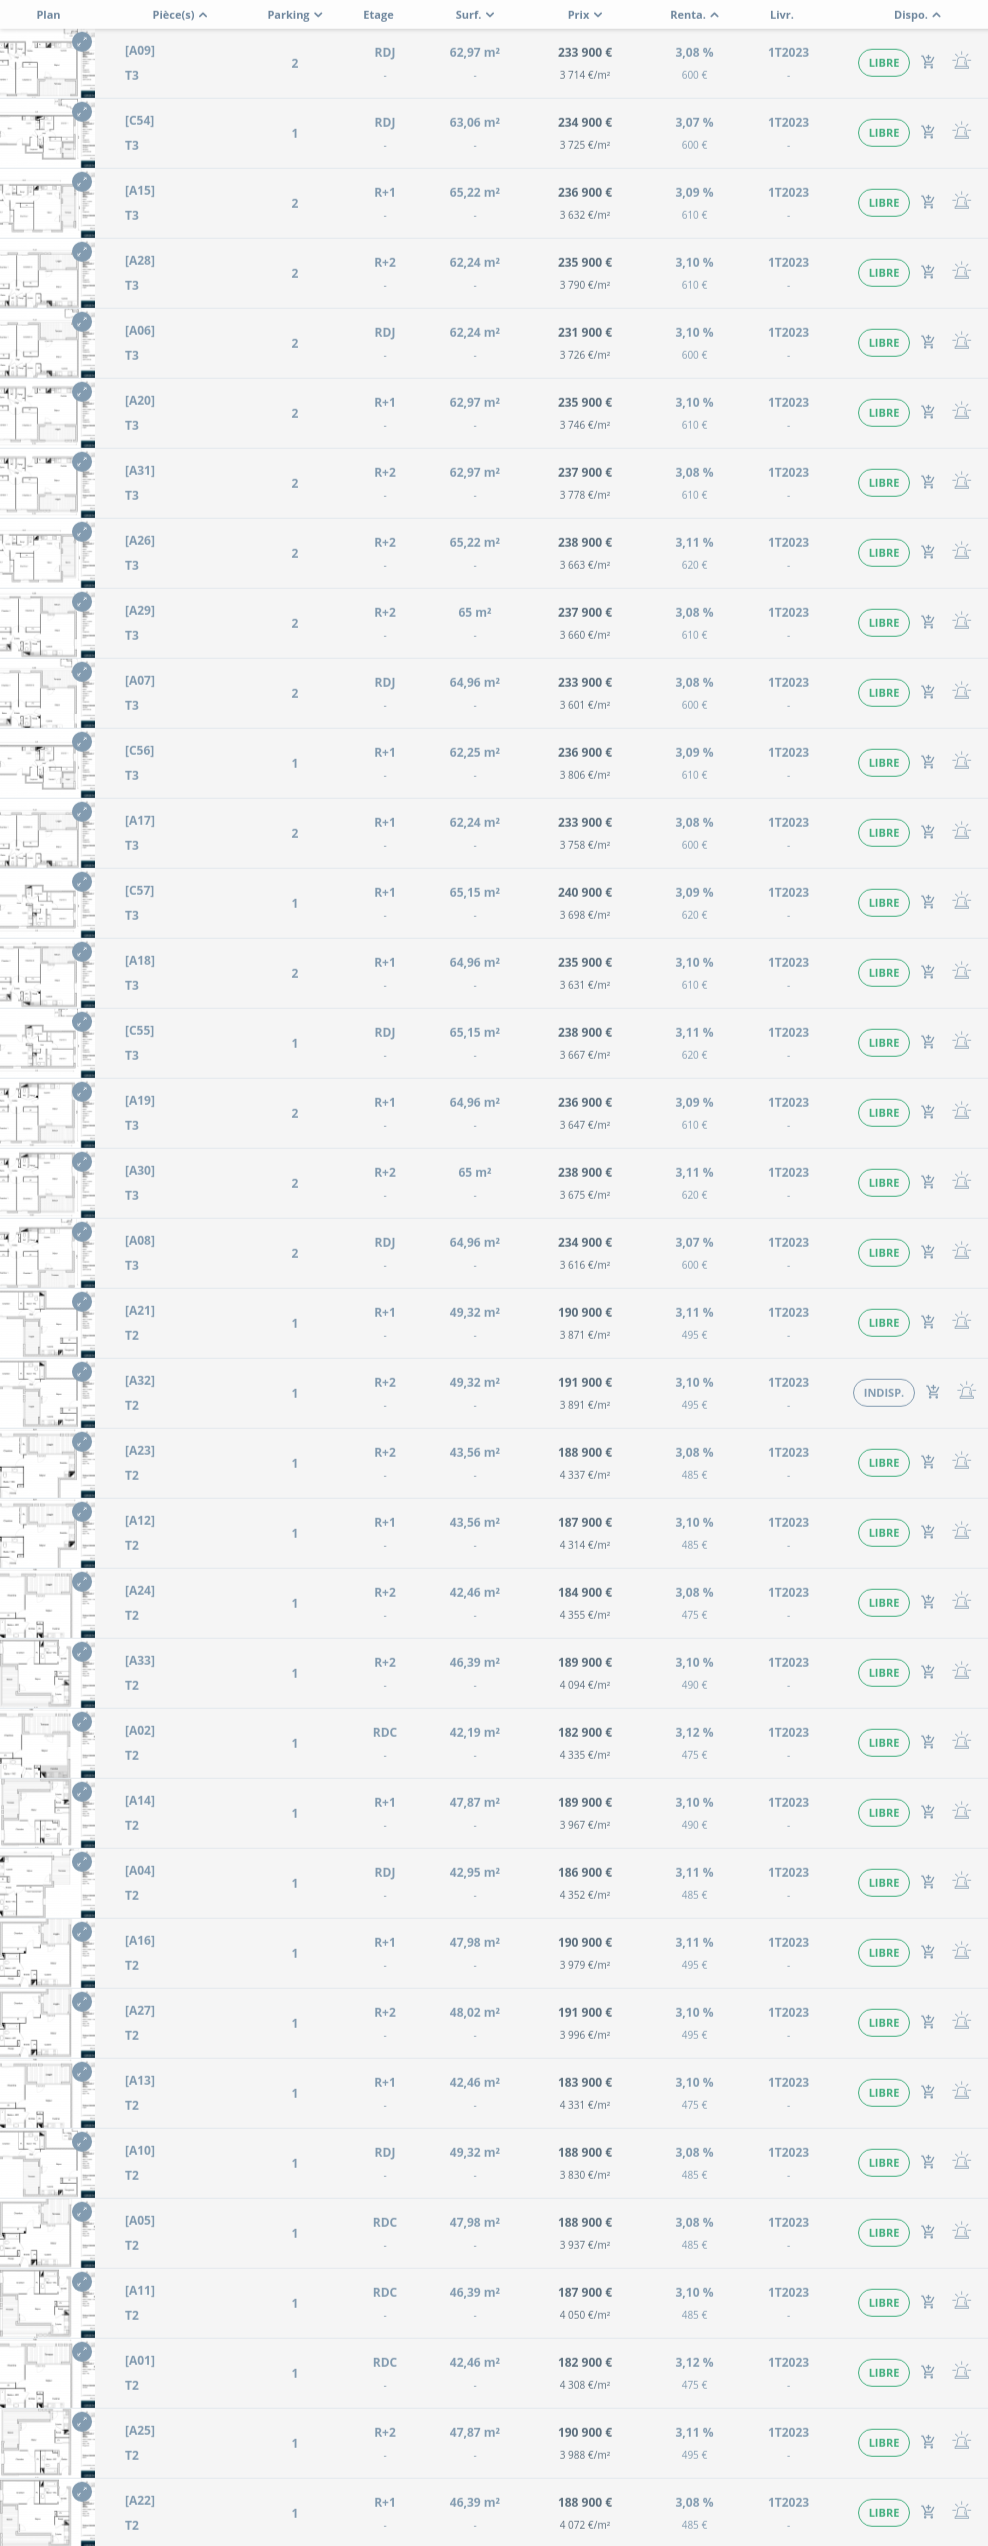Screen dimensions: 988x2546
Task: Click the alert siren for lot A27
Action: 962,2022
